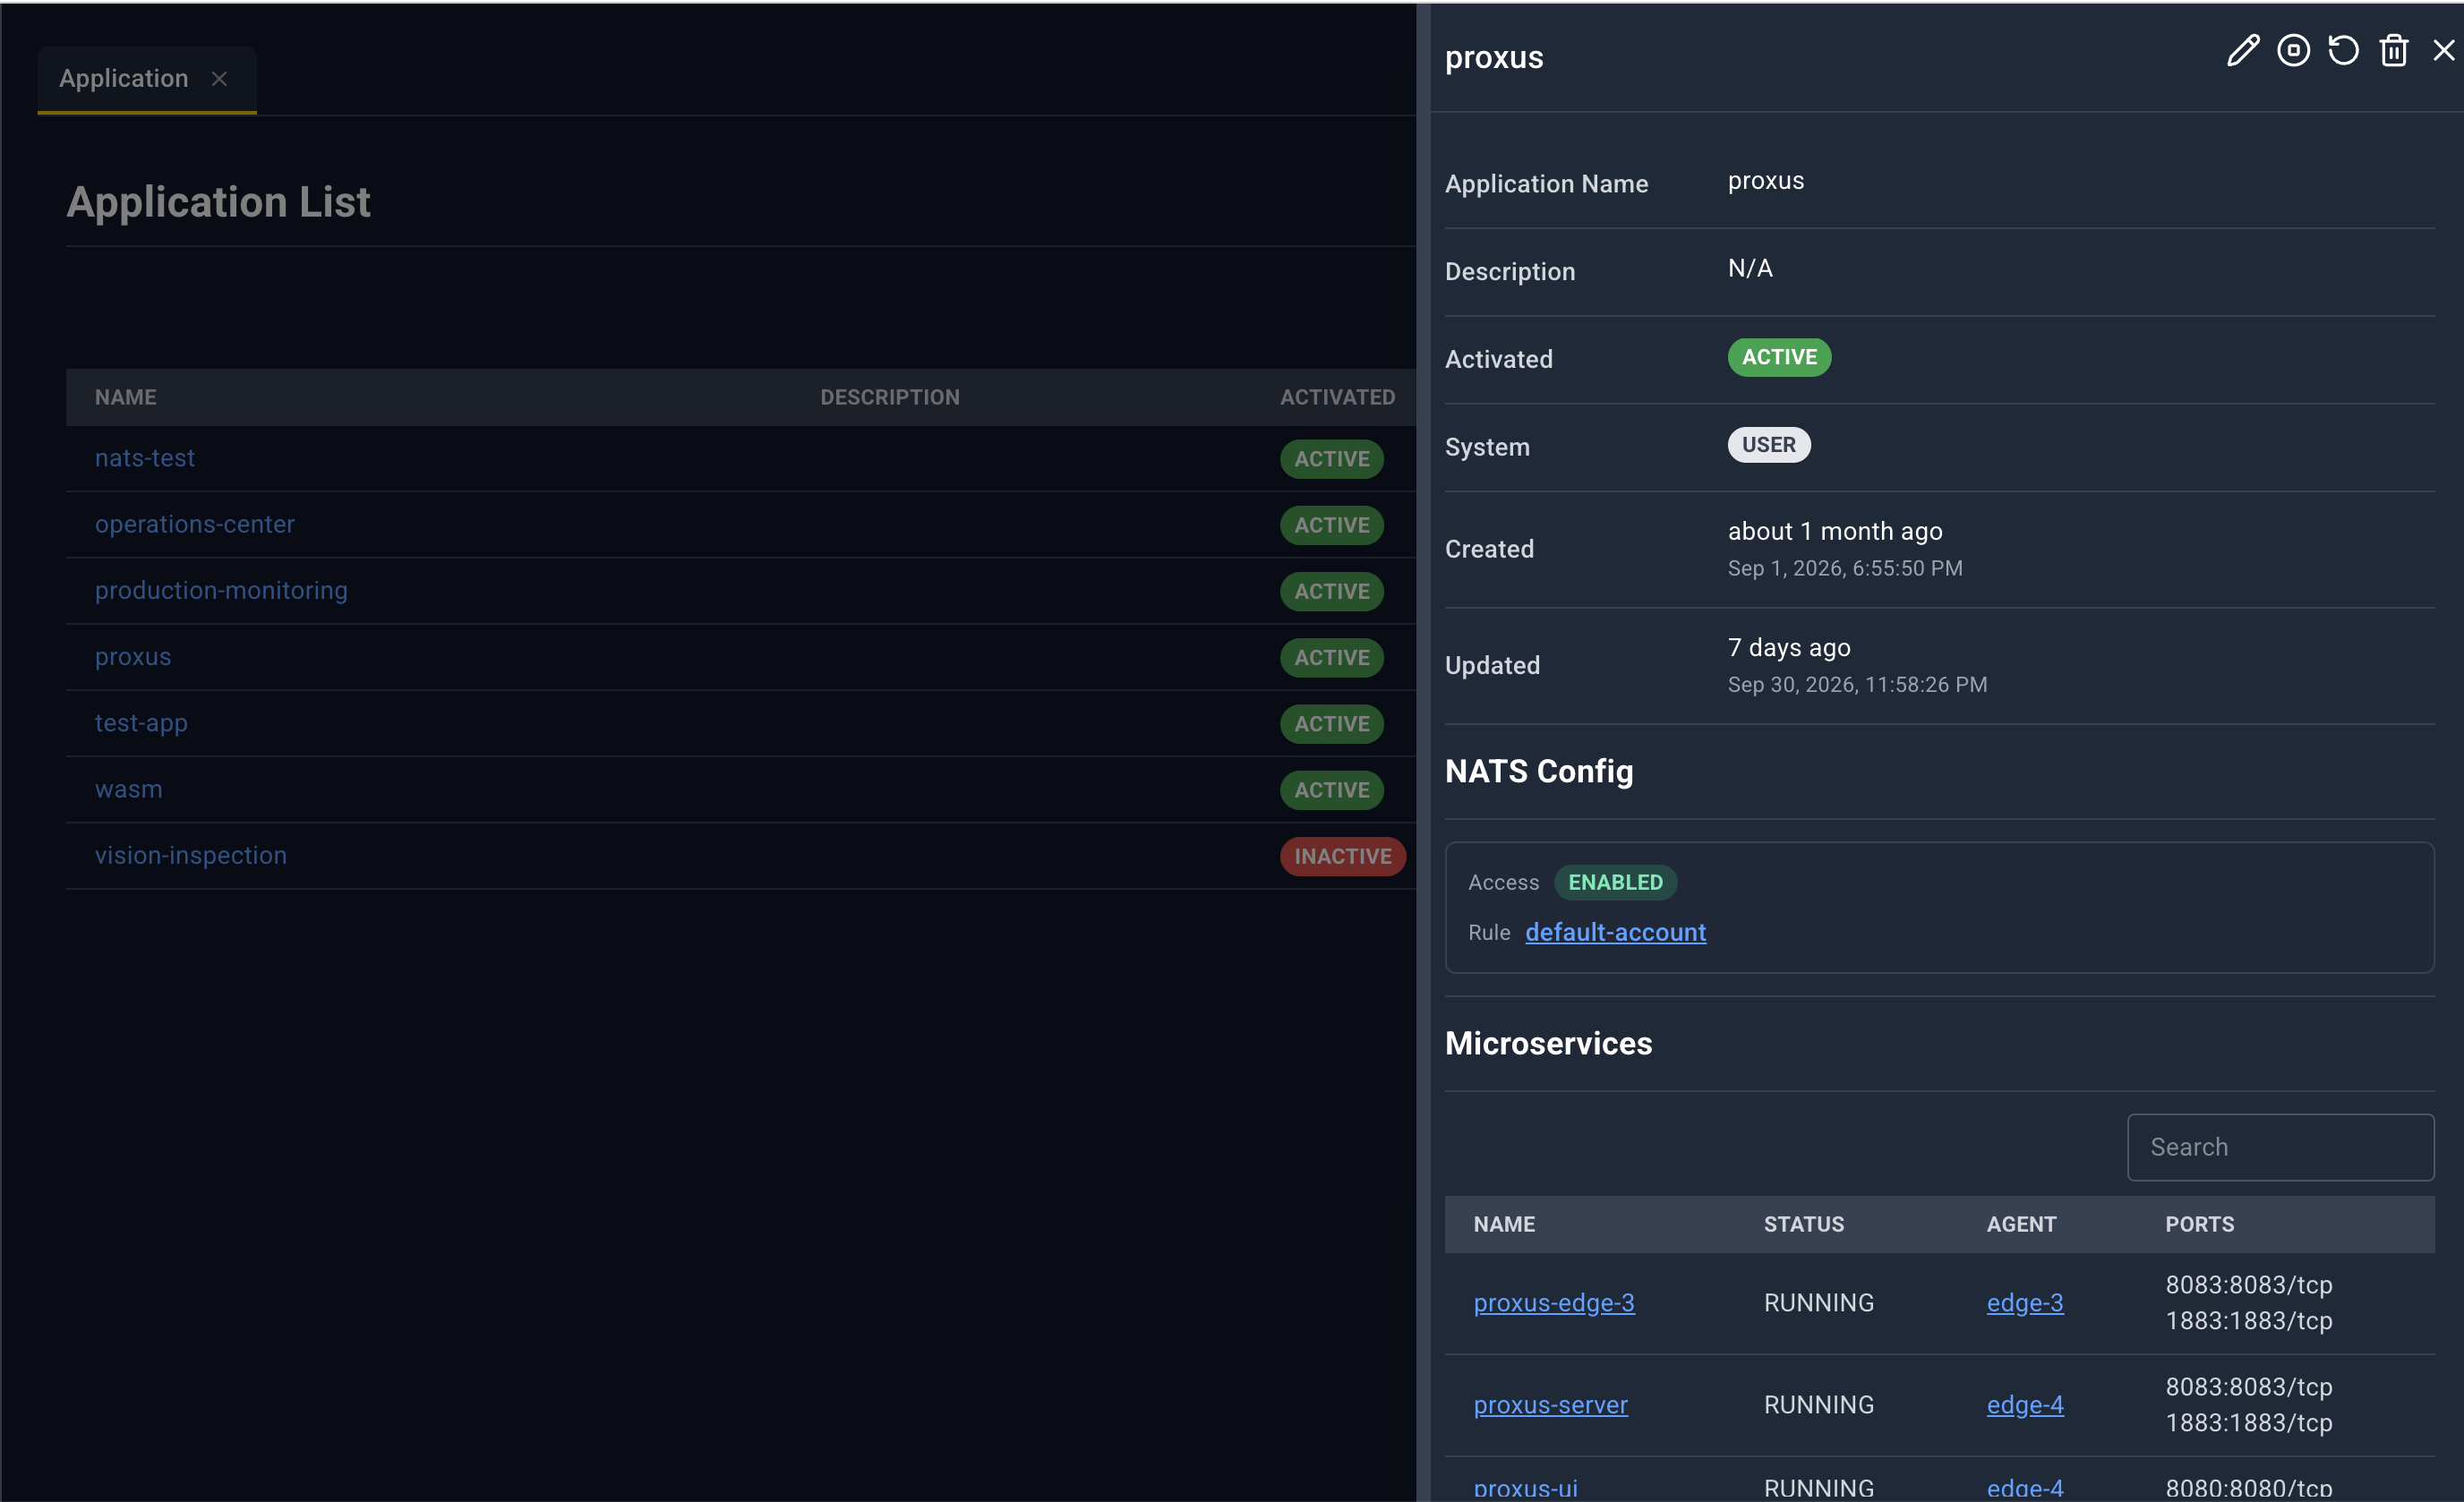Open the nats-test application
This screenshot has height=1502, width=2464.
145,458
